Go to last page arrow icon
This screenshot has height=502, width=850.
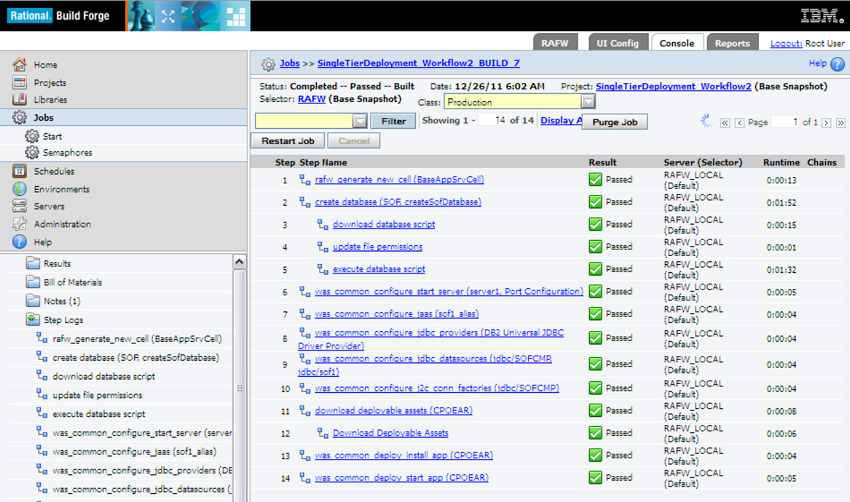[840, 123]
